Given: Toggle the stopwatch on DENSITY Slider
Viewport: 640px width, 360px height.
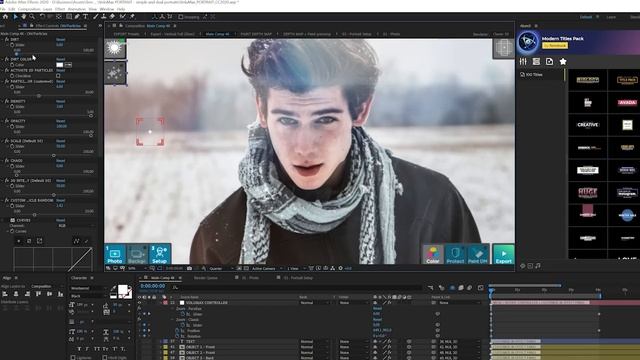Looking at the screenshot, I should coord(12,107).
